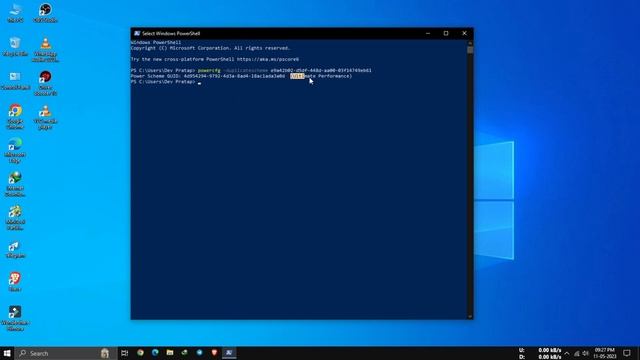Screen dimensions: 640x360
Task: Open Edge from the taskbar
Action: point(155,353)
